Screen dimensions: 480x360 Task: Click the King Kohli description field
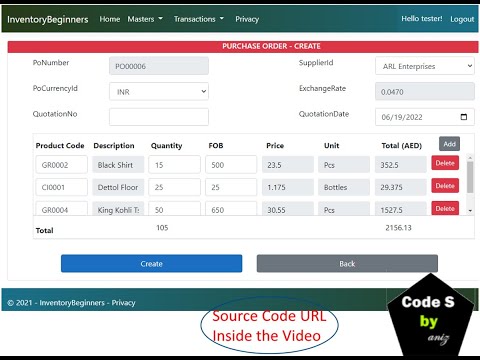click(118, 209)
